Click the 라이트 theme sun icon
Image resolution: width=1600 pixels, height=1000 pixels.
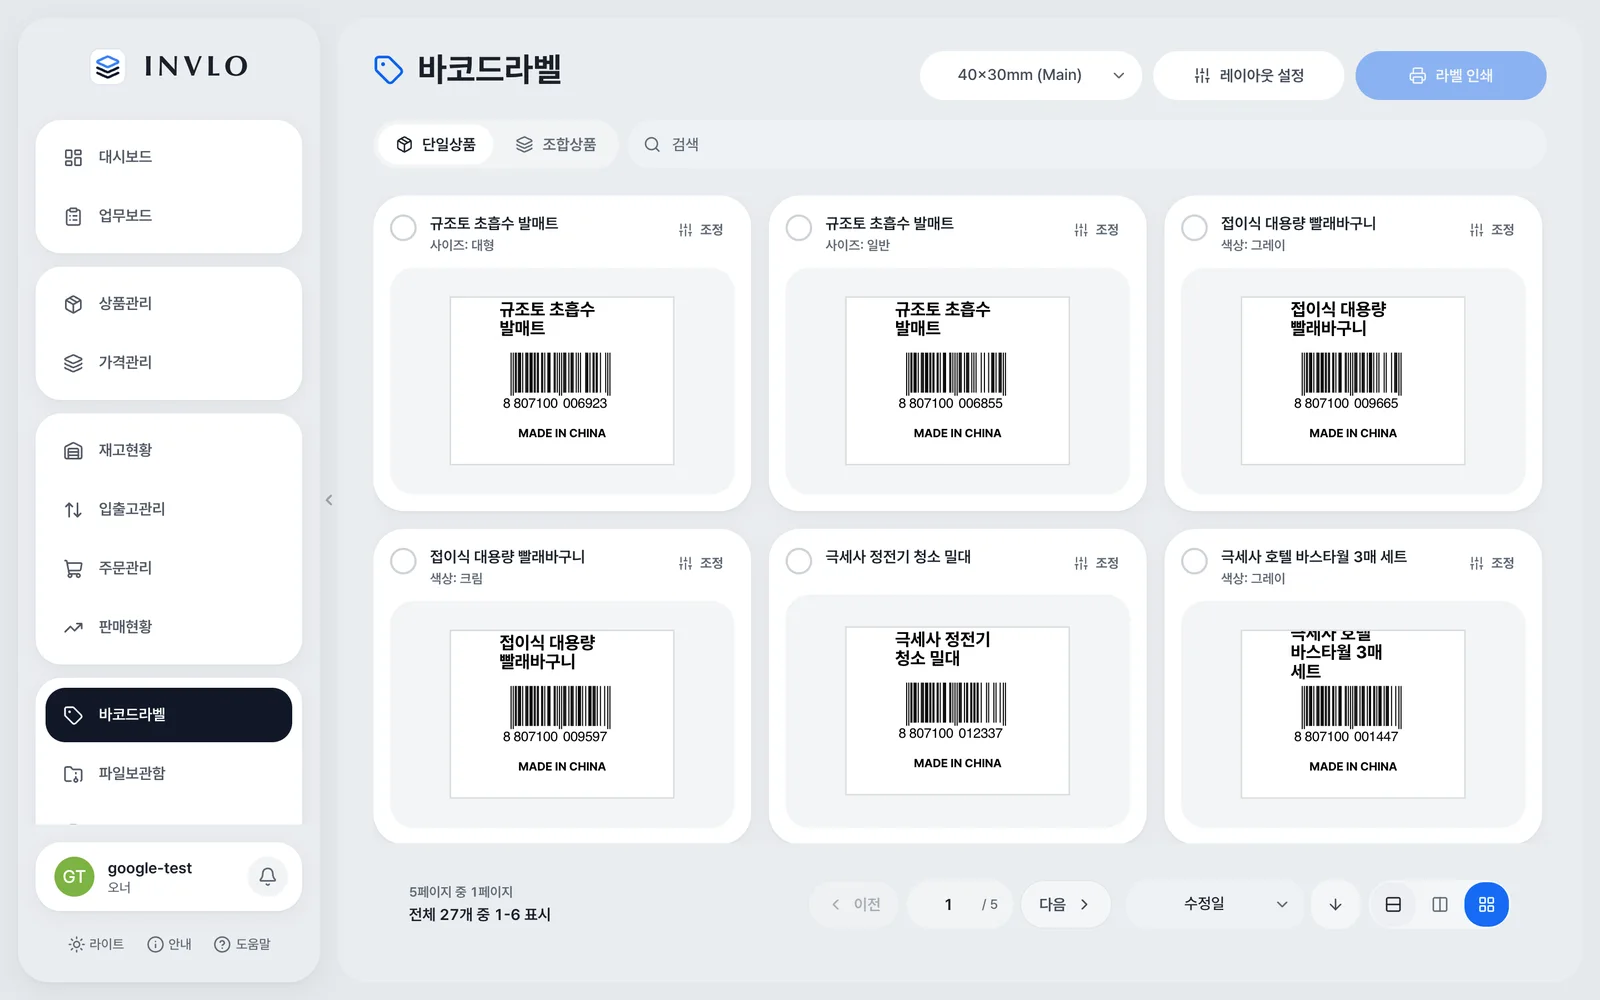click(x=76, y=944)
